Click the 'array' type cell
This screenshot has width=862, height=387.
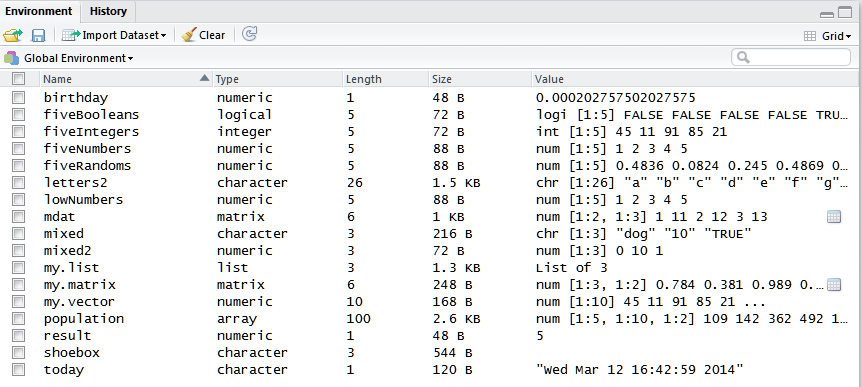point(236,319)
